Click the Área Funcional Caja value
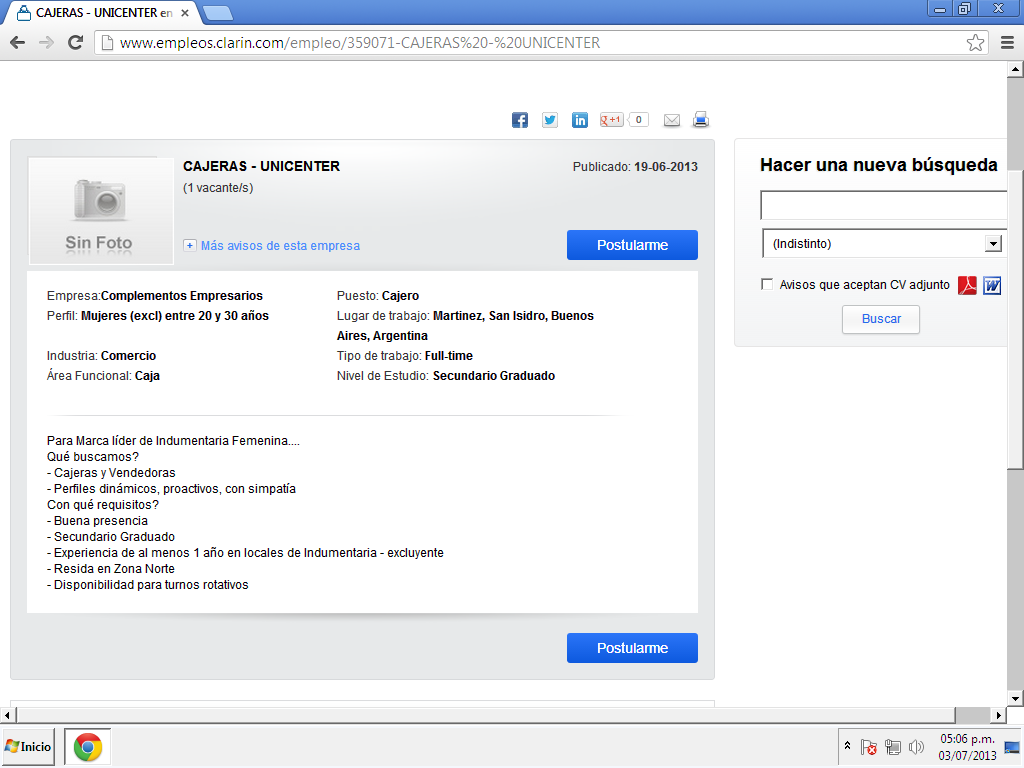This screenshot has height=768, width=1024. pos(148,376)
